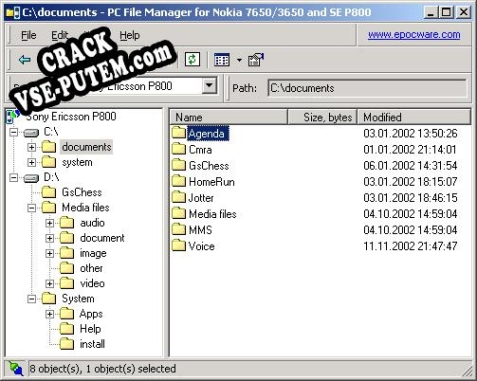The width and height of the screenshot is (477, 381).
Task: Expand the document folder node
Action: [x=50, y=238]
